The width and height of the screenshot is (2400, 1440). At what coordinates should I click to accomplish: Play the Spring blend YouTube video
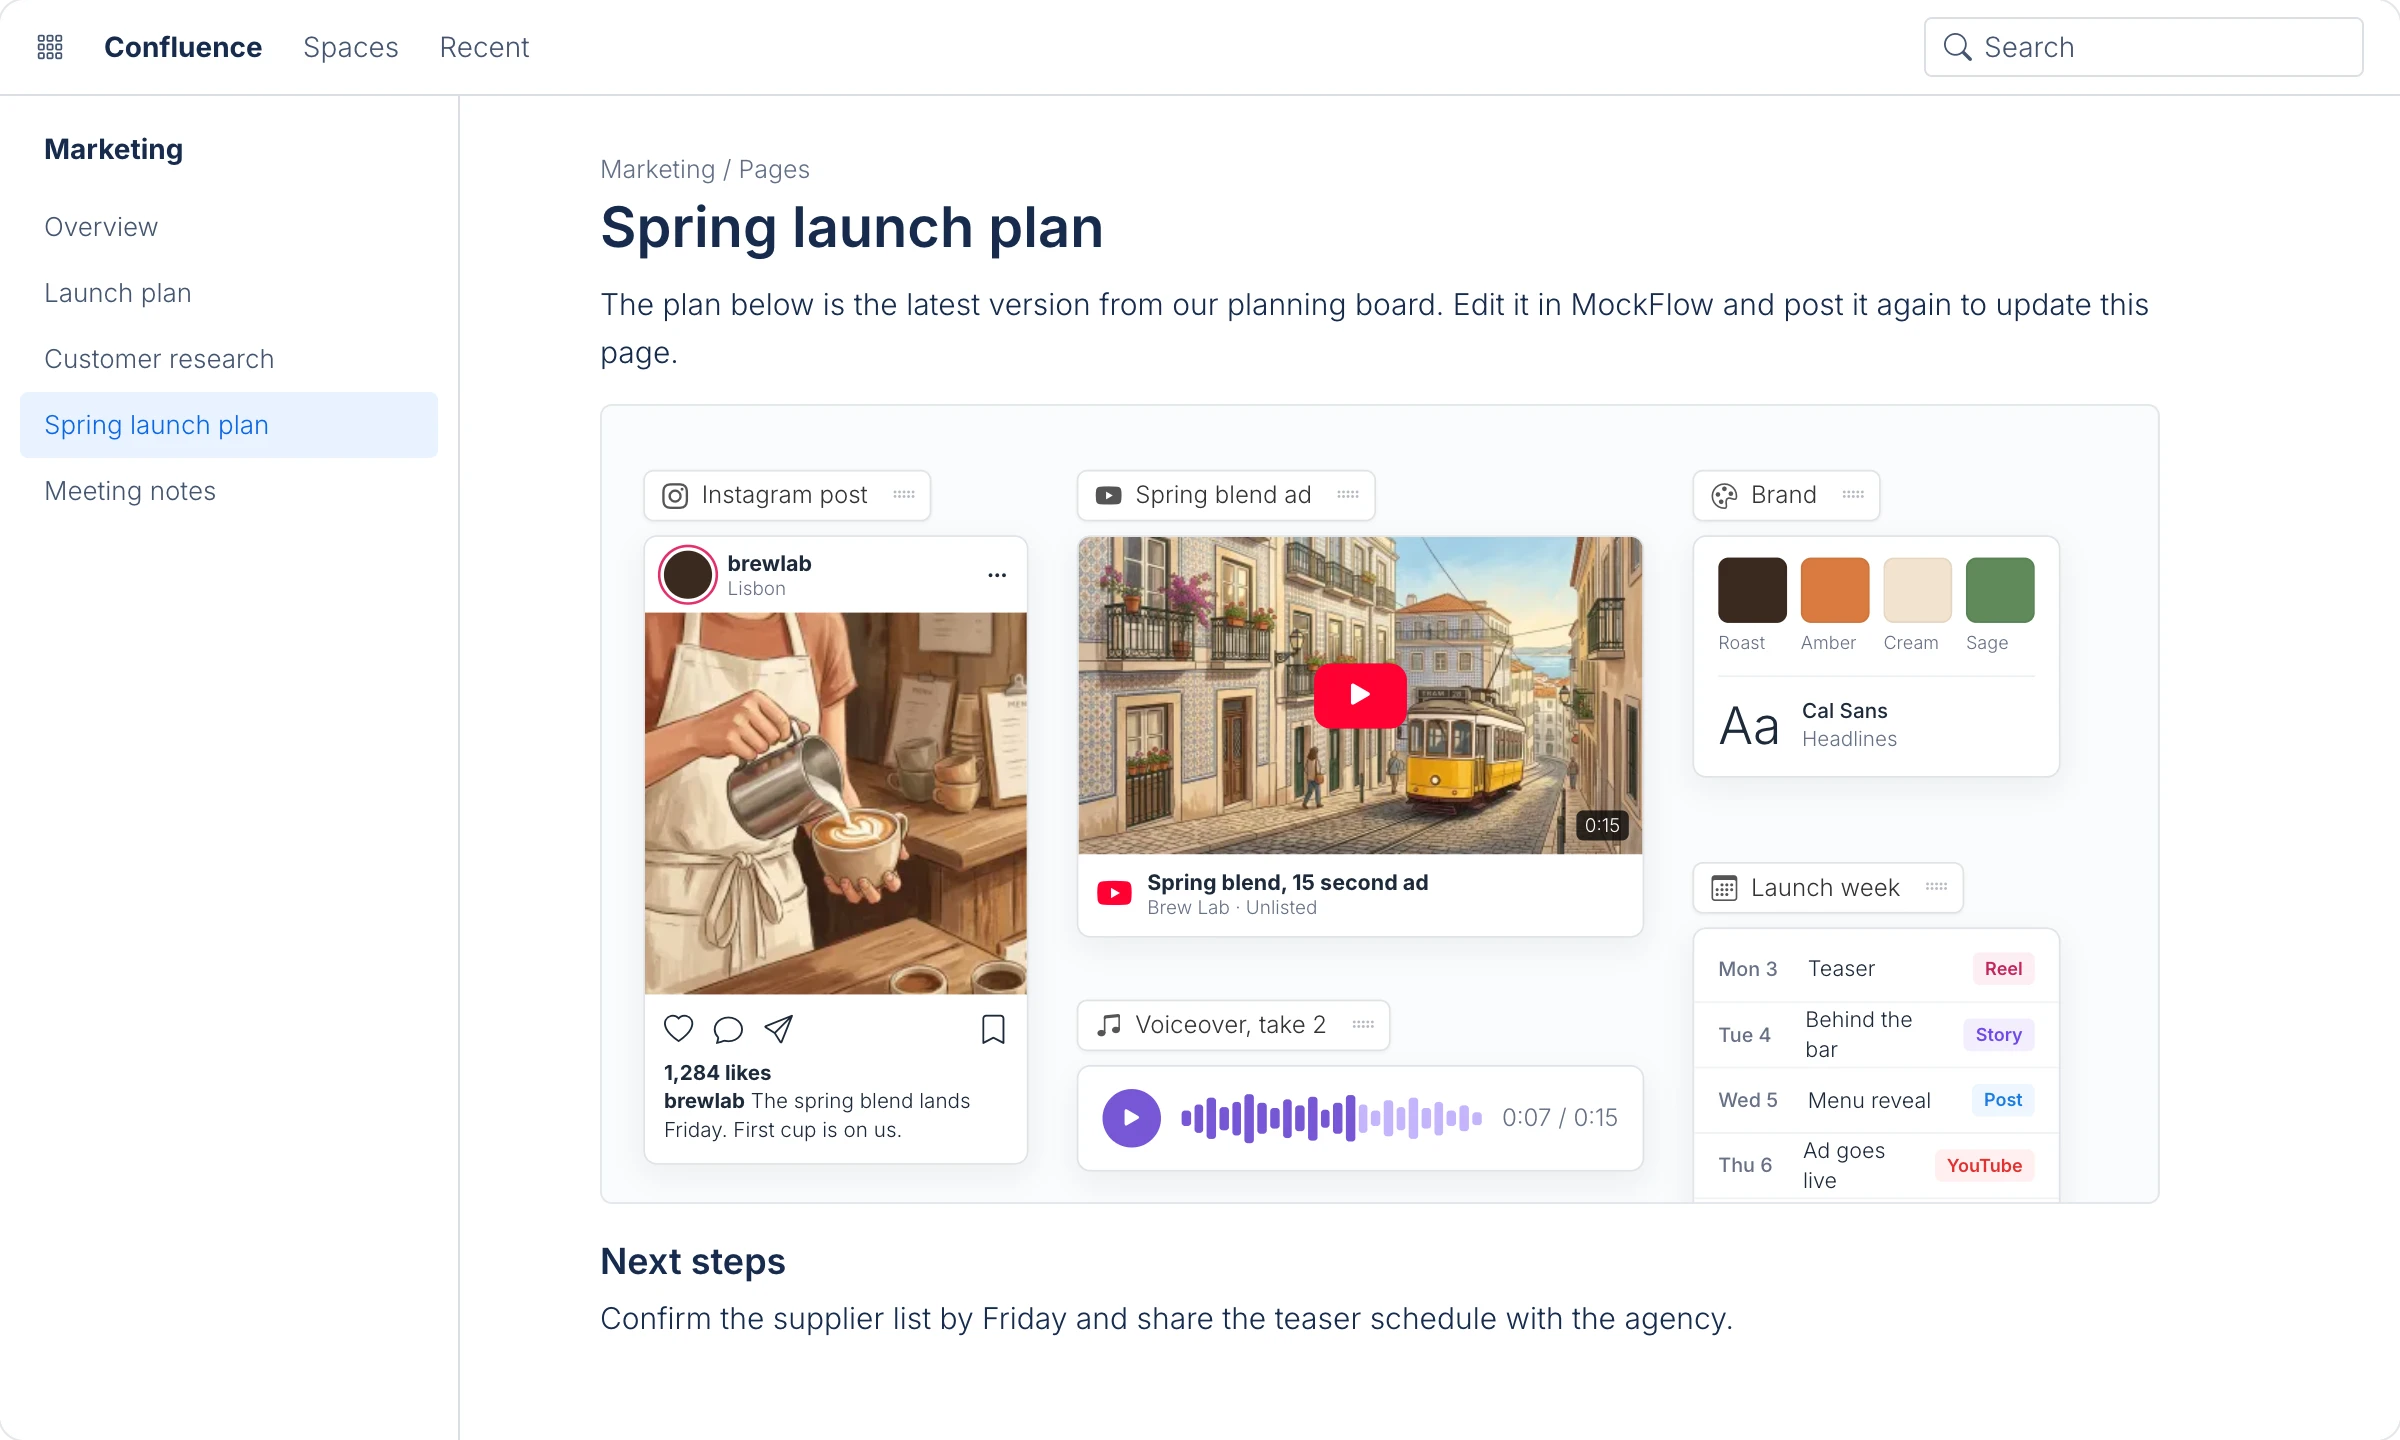pyautogui.click(x=1360, y=695)
